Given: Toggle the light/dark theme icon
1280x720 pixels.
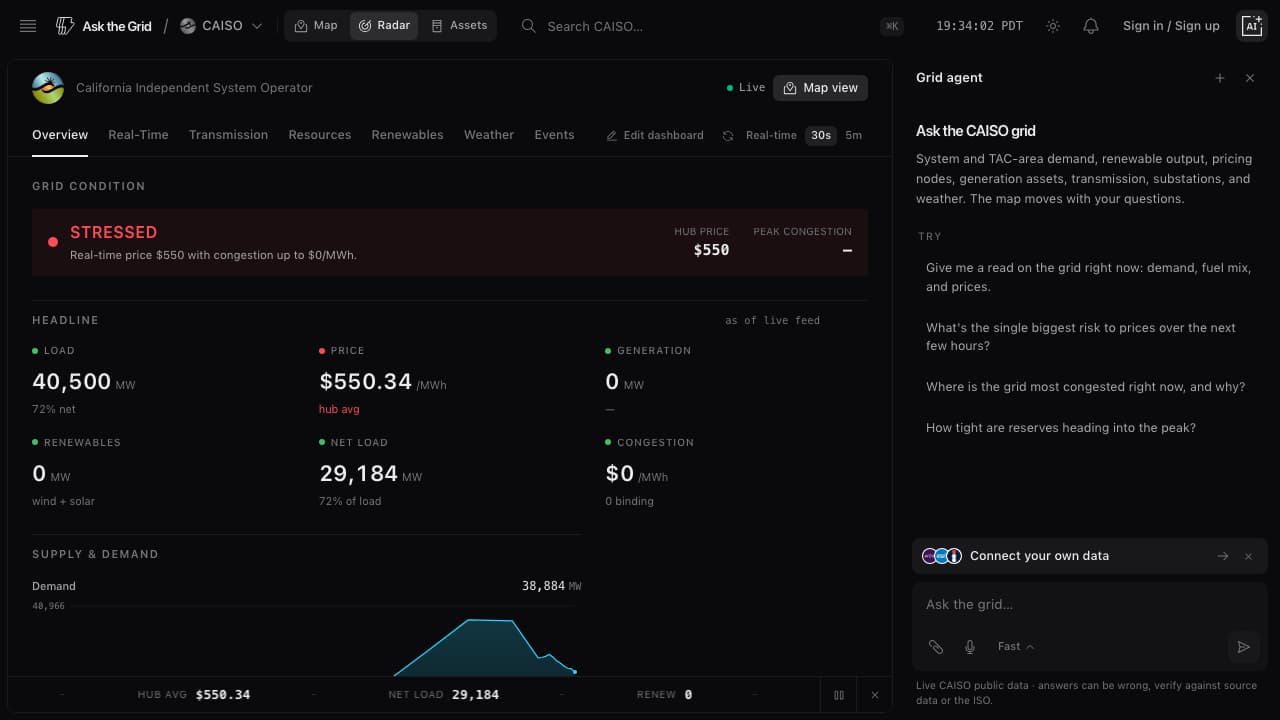Looking at the screenshot, I should coord(1053,26).
